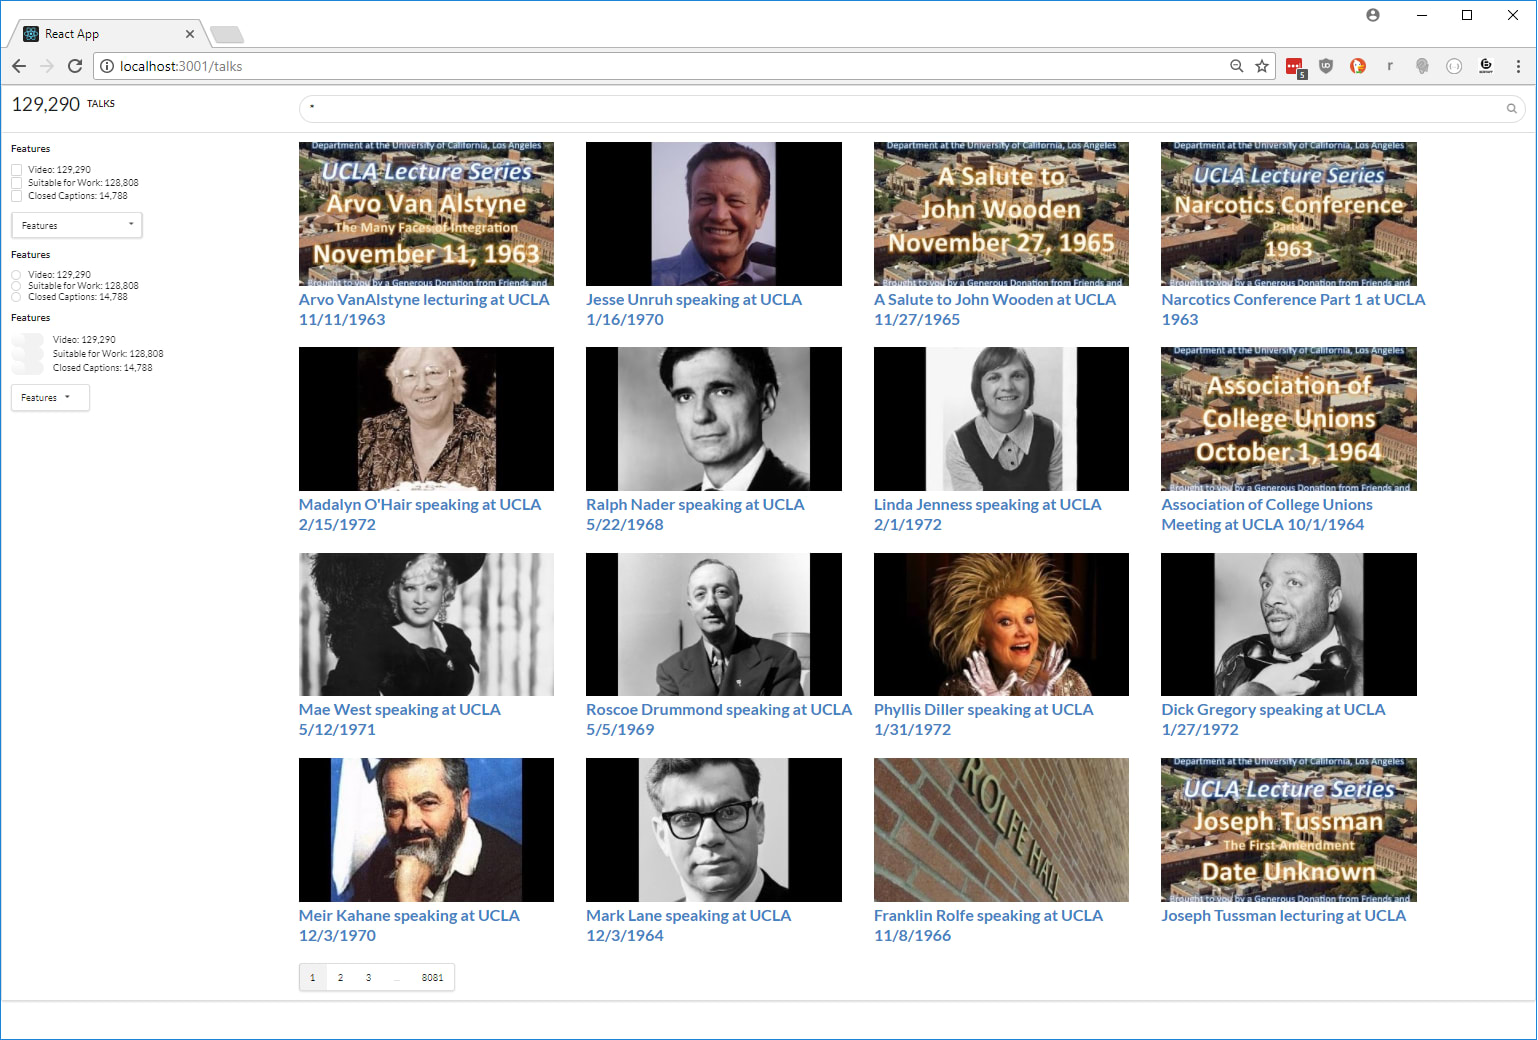This screenshot has height=1040, width=1538.
Task: Click the search magnifier in the search bar
Action: 1511,108
